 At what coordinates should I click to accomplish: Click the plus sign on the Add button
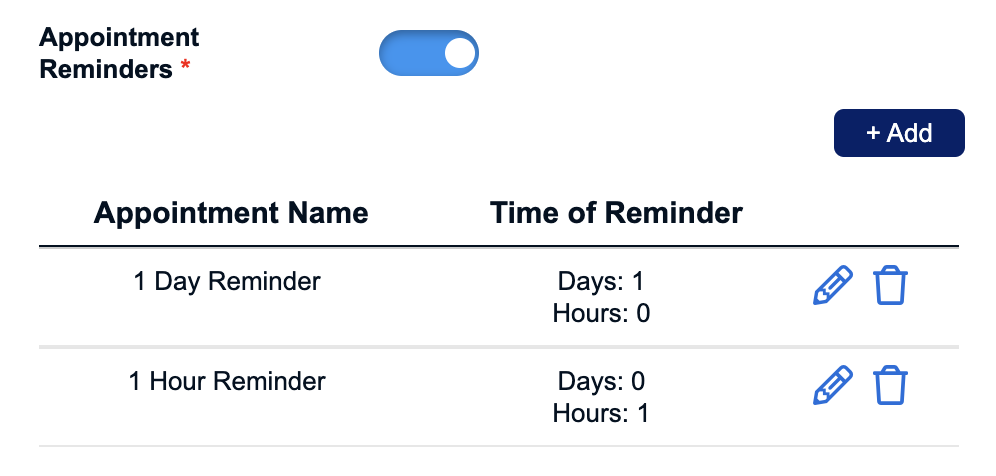coord(873,133)
